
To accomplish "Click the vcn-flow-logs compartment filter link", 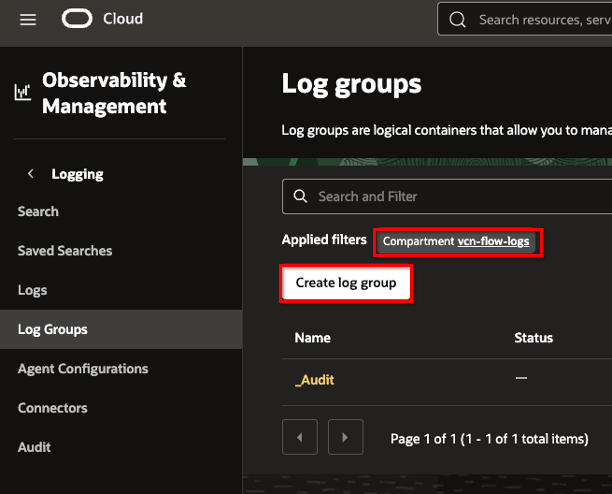I will [493, 242].
